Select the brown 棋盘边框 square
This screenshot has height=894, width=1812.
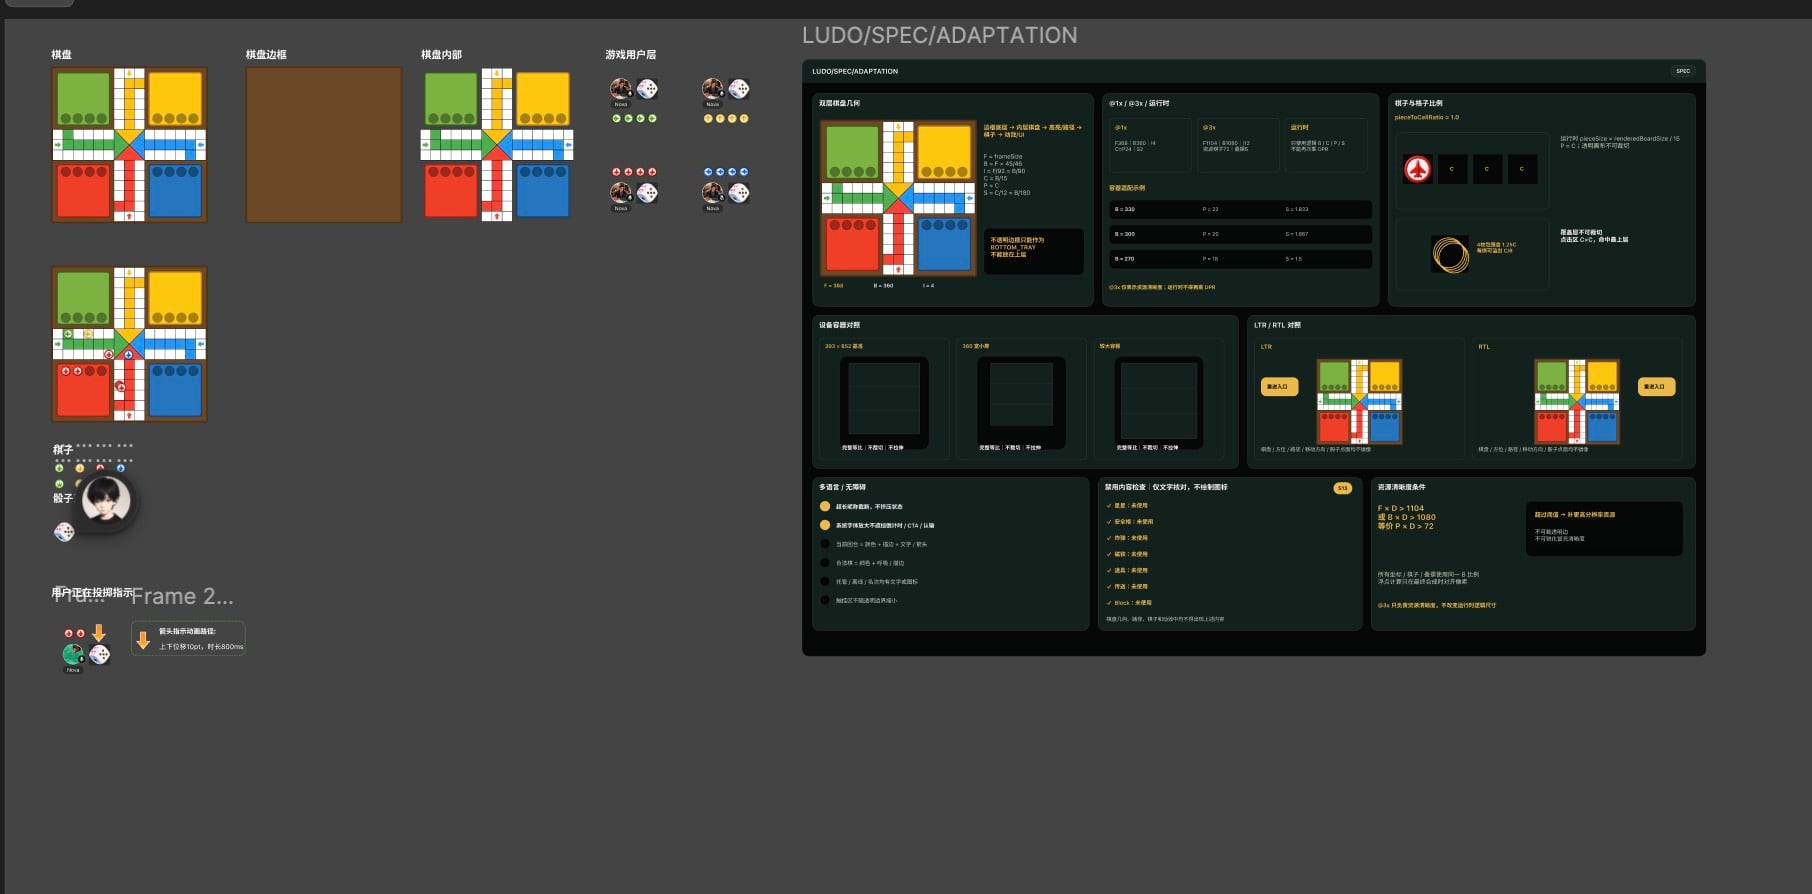[324, 145]
